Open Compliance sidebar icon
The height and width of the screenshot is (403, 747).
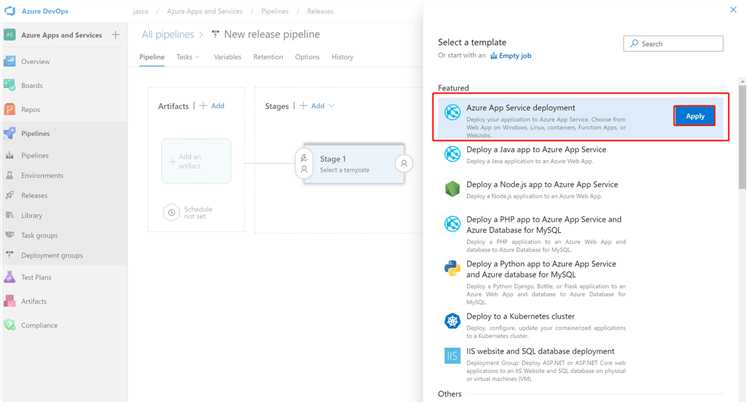point(10,325)
